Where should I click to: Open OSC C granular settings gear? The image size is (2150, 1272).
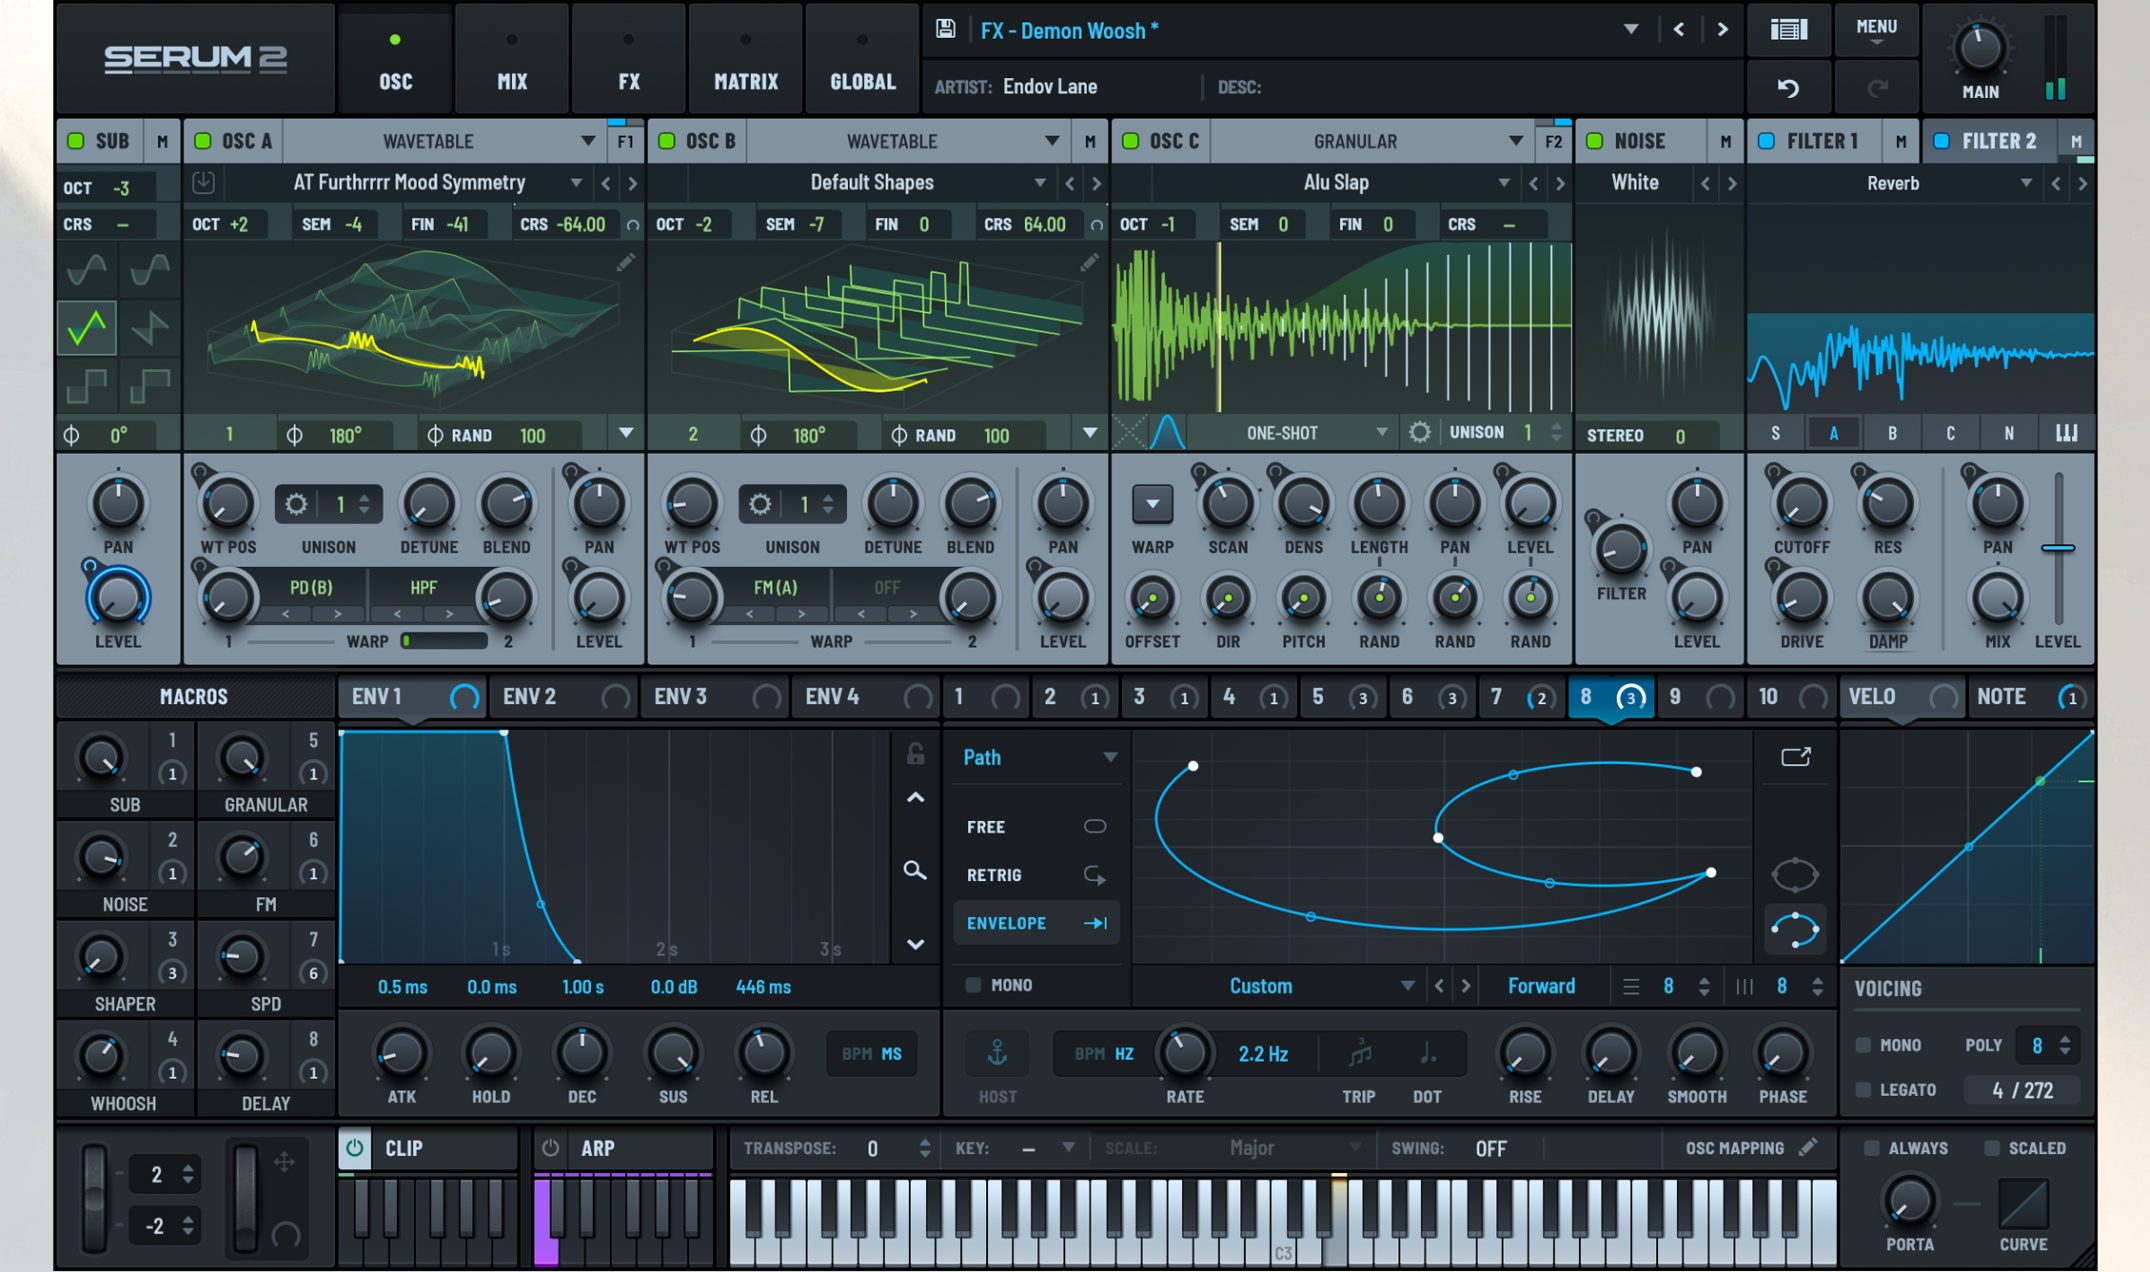(x=1419, y=433)
